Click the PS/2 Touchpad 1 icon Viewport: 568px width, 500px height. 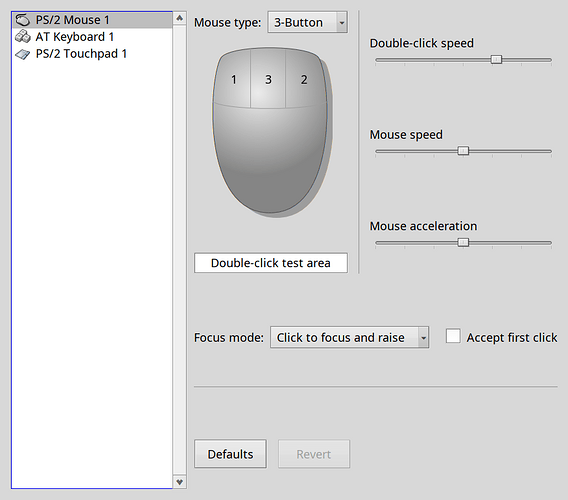22,54
